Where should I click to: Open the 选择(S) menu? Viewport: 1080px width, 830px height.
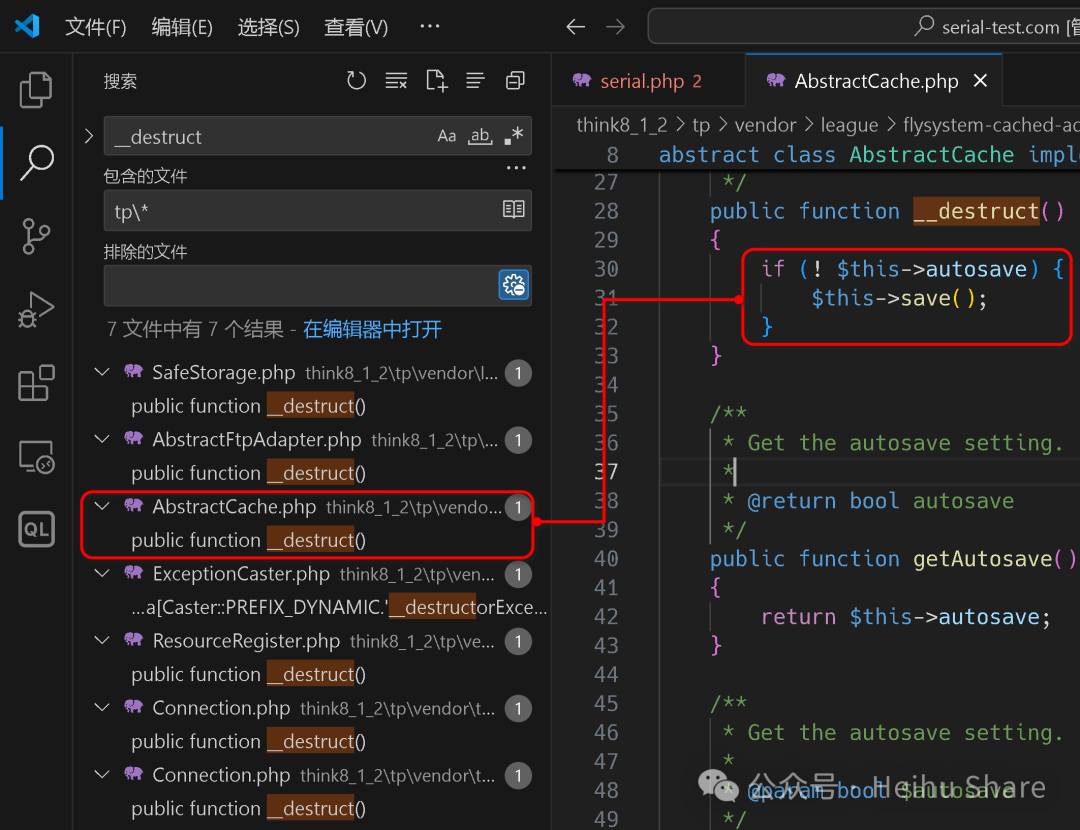point(269,27)
